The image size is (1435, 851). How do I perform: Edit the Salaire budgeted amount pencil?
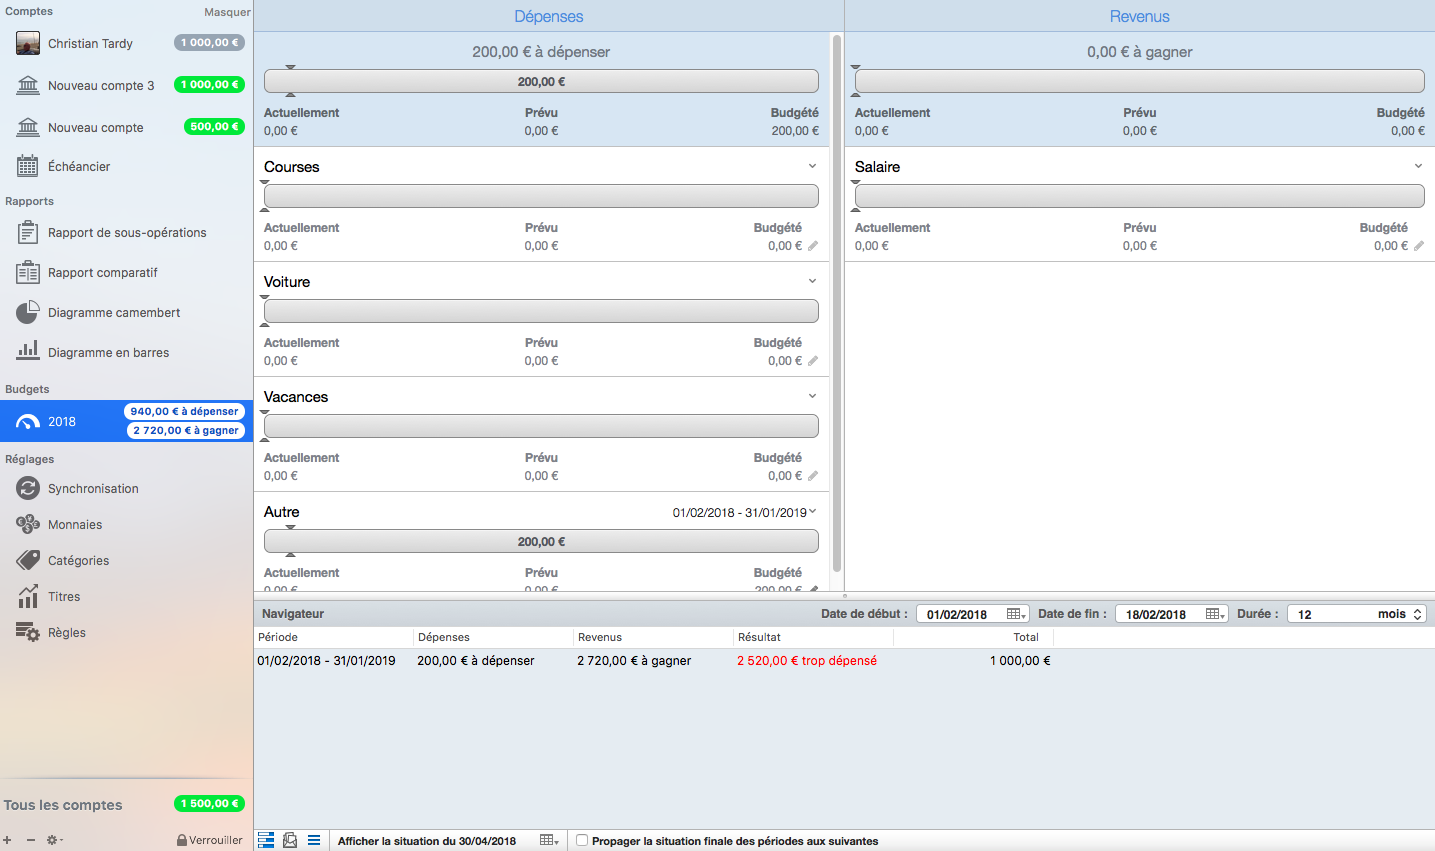tap(1419, 246)
